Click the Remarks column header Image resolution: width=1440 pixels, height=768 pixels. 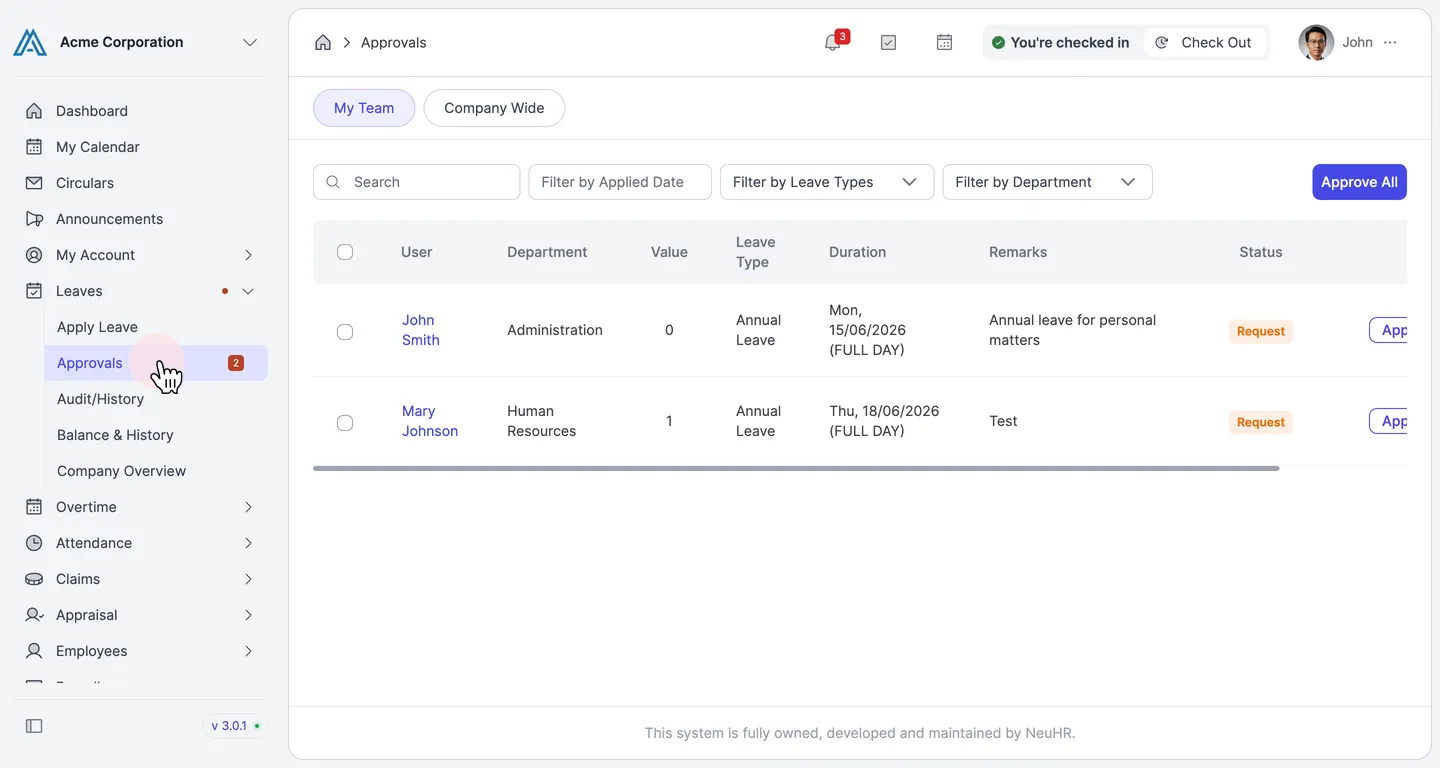point(1018,252)
